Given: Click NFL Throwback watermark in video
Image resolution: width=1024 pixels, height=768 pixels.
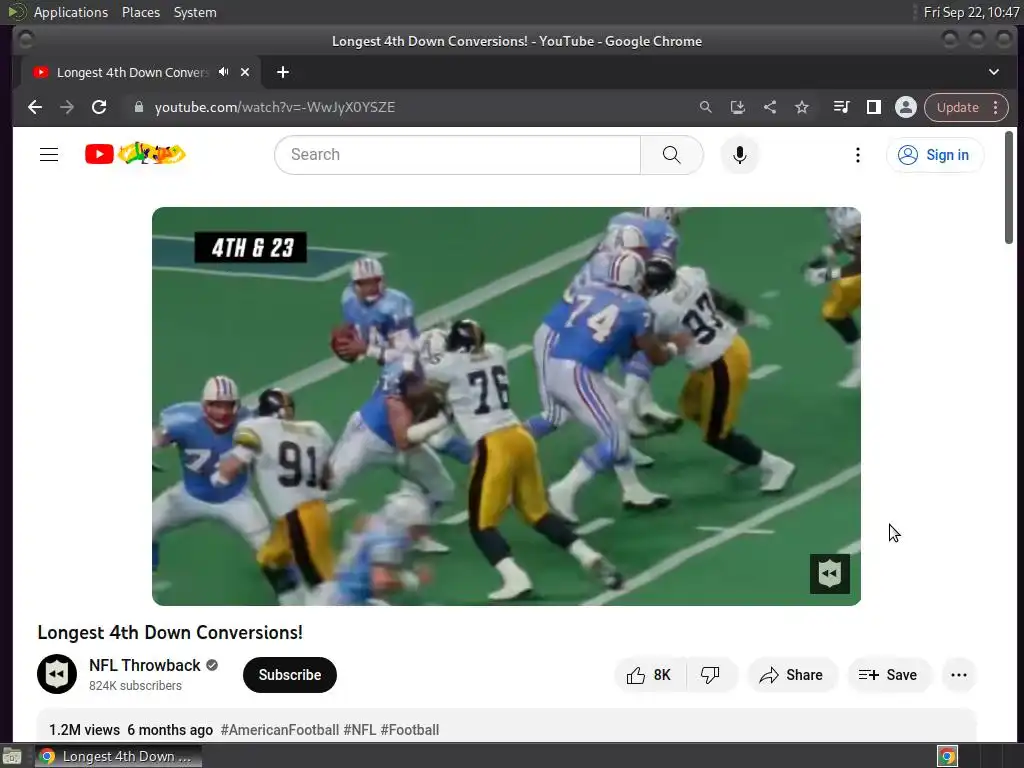Looking at the screenshot, I should point(829,574).
